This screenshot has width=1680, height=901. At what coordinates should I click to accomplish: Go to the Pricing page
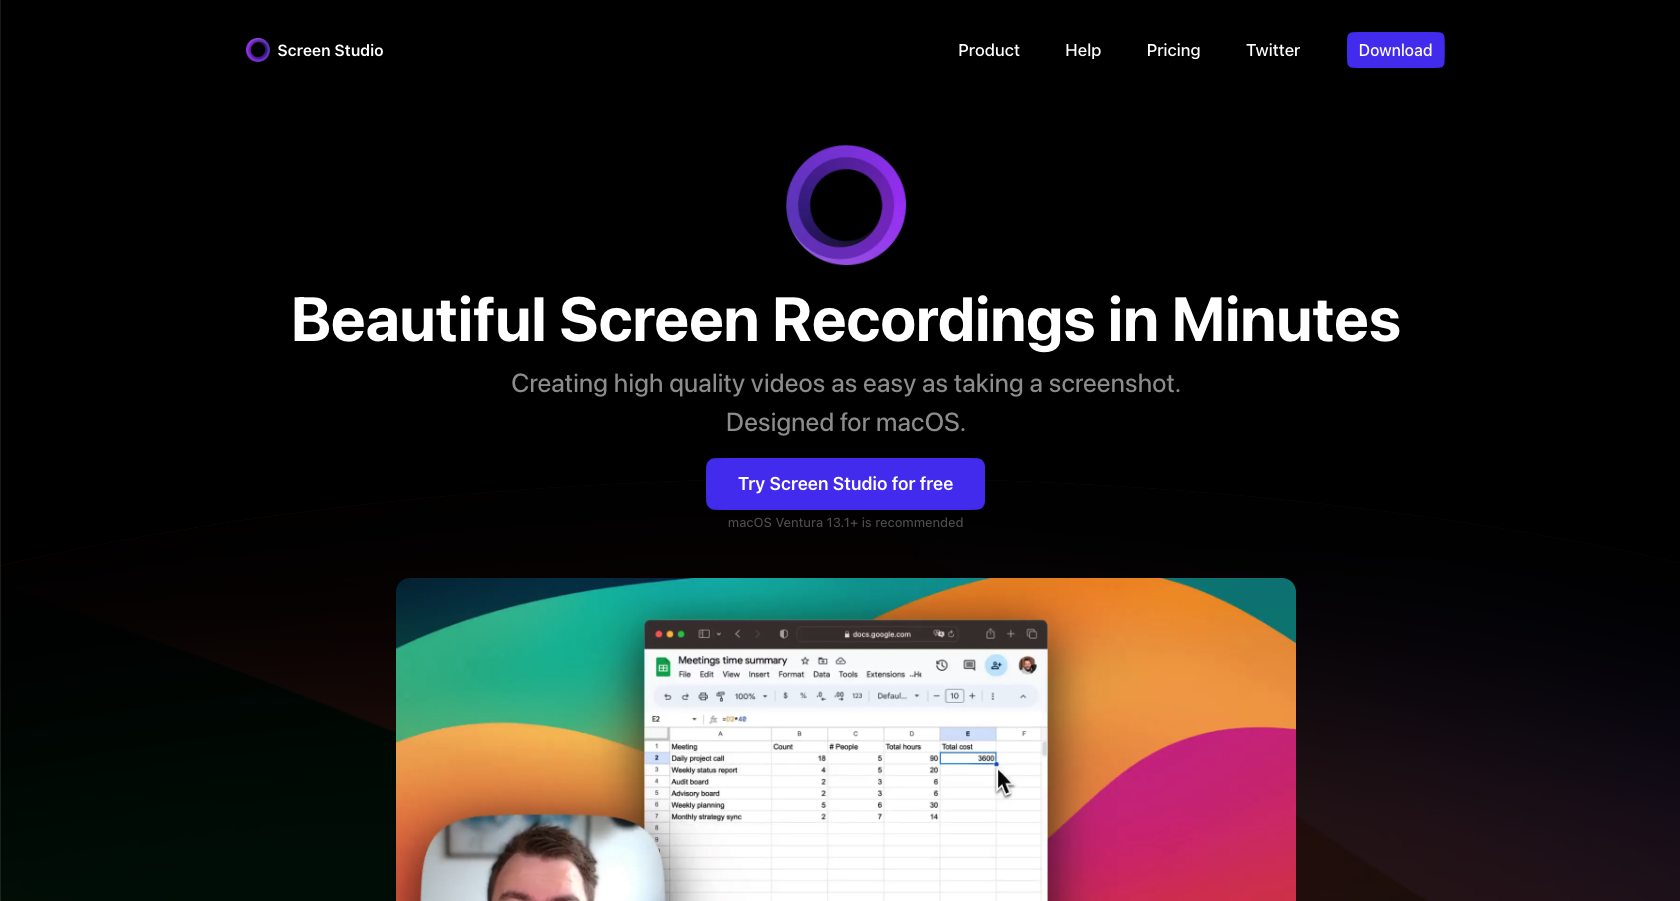click(1173, 50)
